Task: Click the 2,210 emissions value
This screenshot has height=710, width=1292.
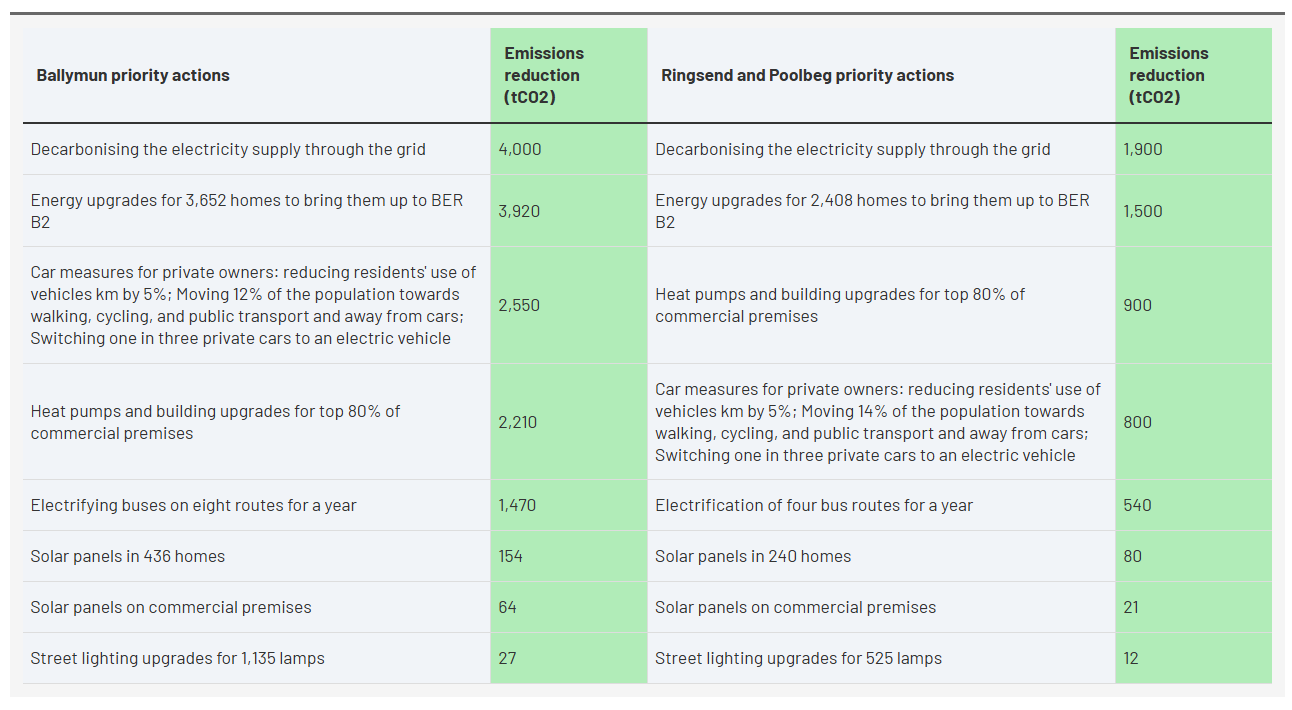Action: 518,422
